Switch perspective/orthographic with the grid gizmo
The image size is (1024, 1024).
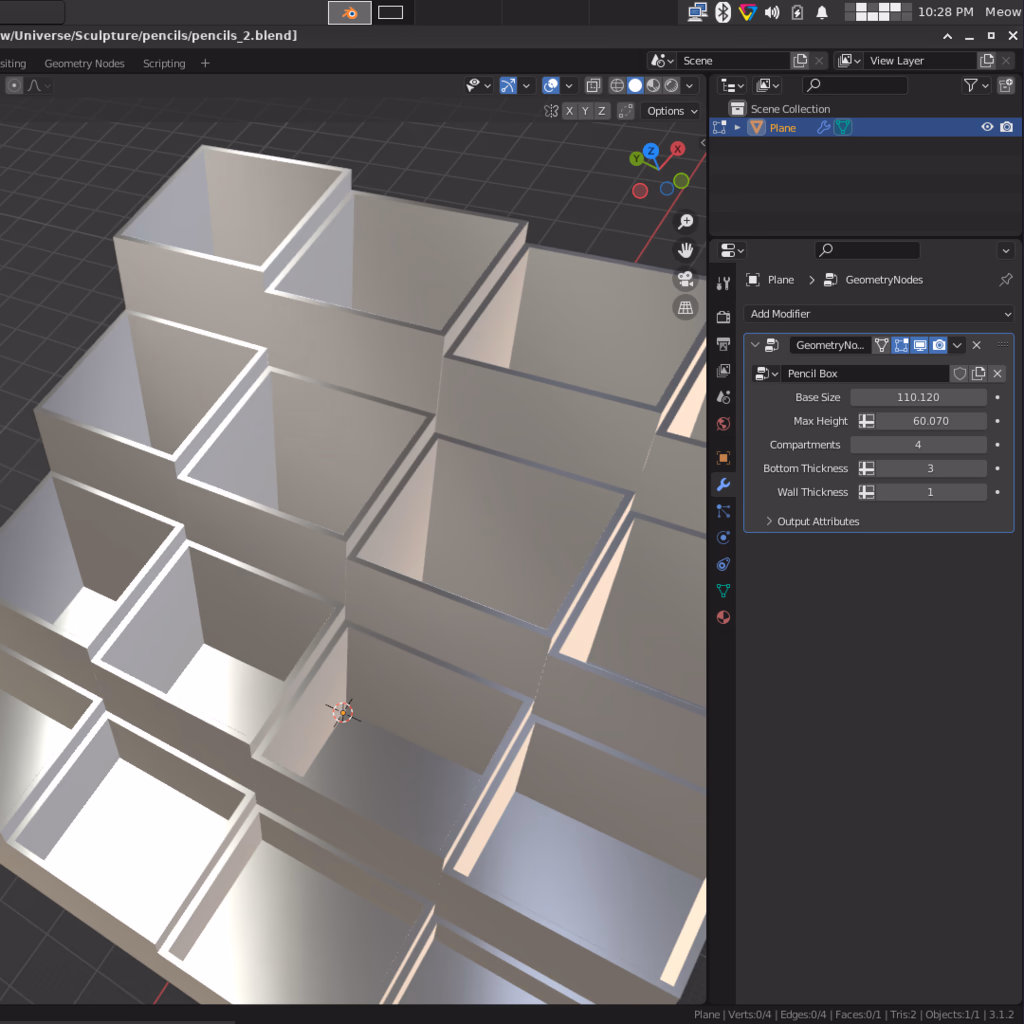(x=686, y=308)
